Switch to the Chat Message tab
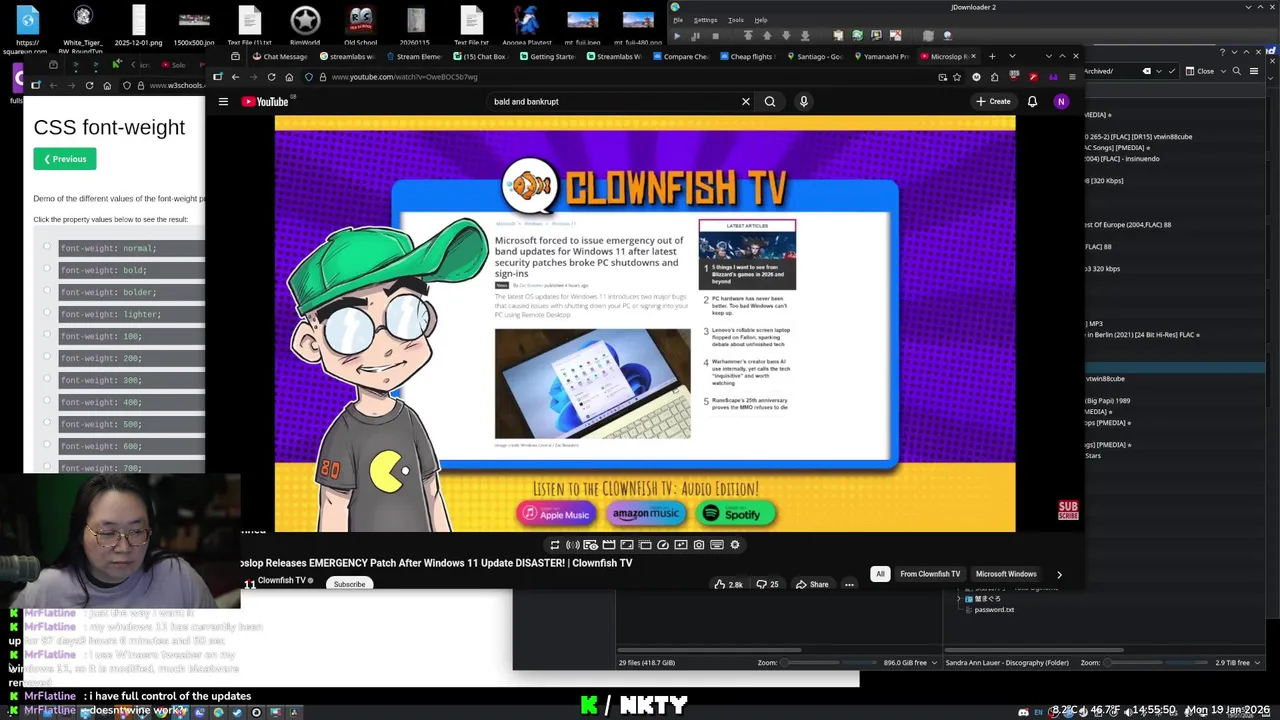 tap(278, 56)
